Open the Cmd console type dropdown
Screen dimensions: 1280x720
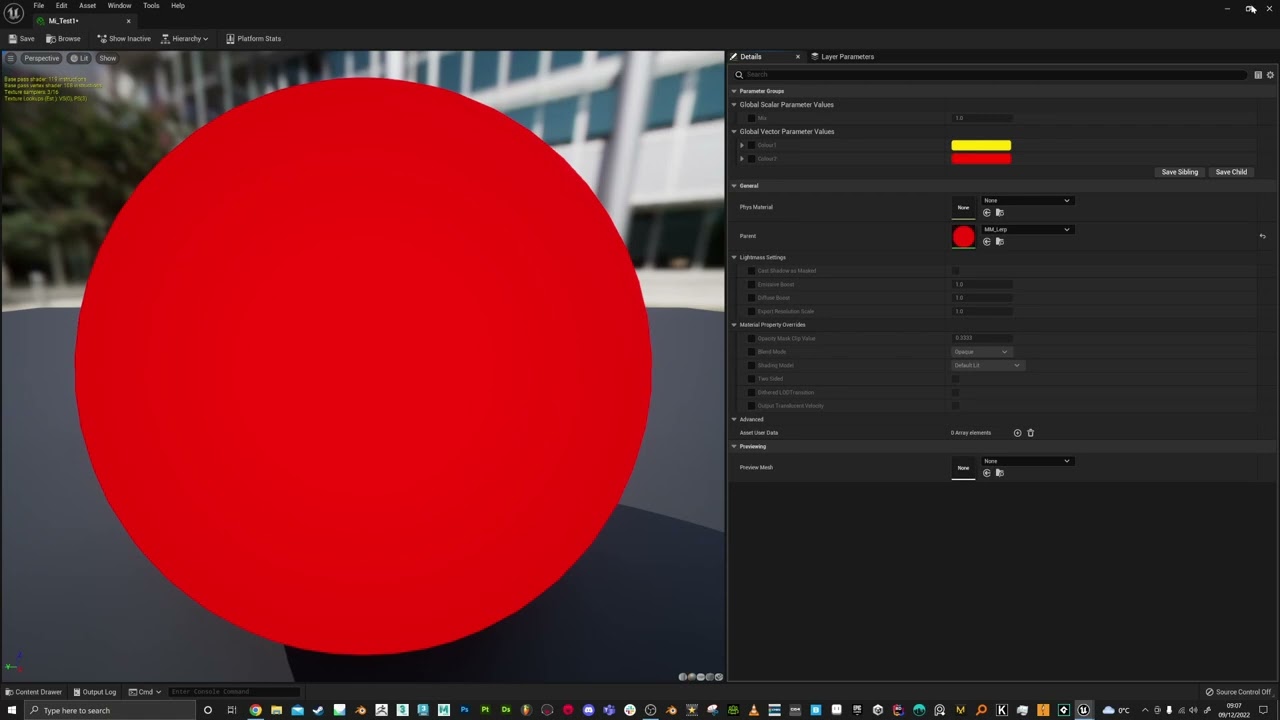click(145, 692)
